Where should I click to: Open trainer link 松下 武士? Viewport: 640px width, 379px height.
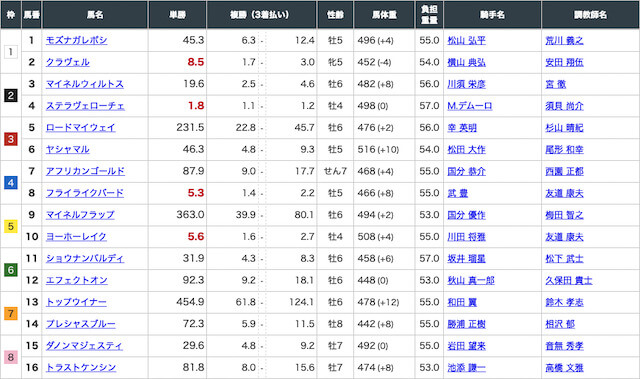pos(564,259)
